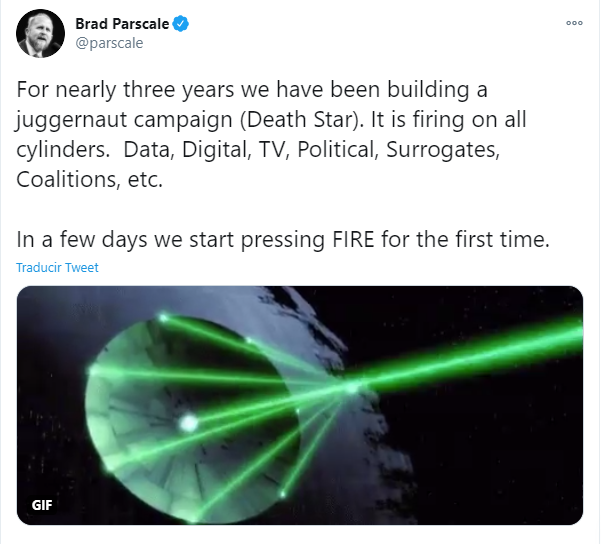Play the Death Star GIF

click(x=299, y=405)
